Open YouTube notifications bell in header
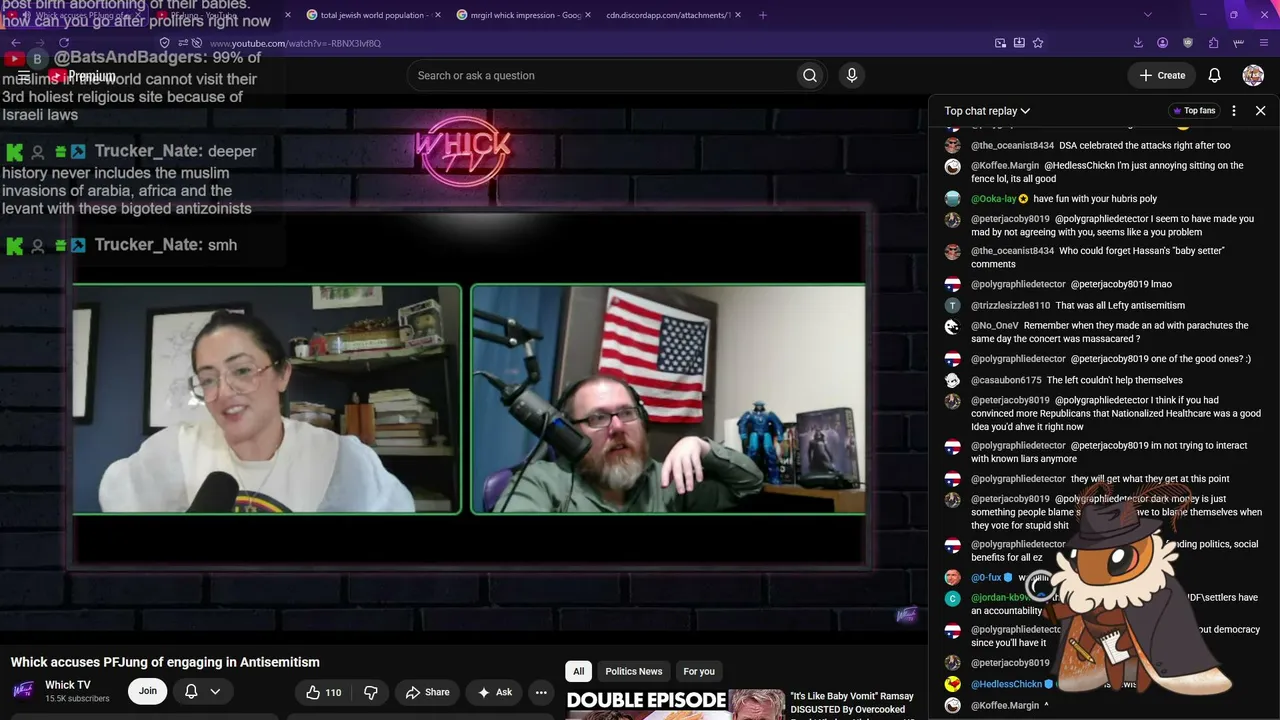 point(1214,75)
